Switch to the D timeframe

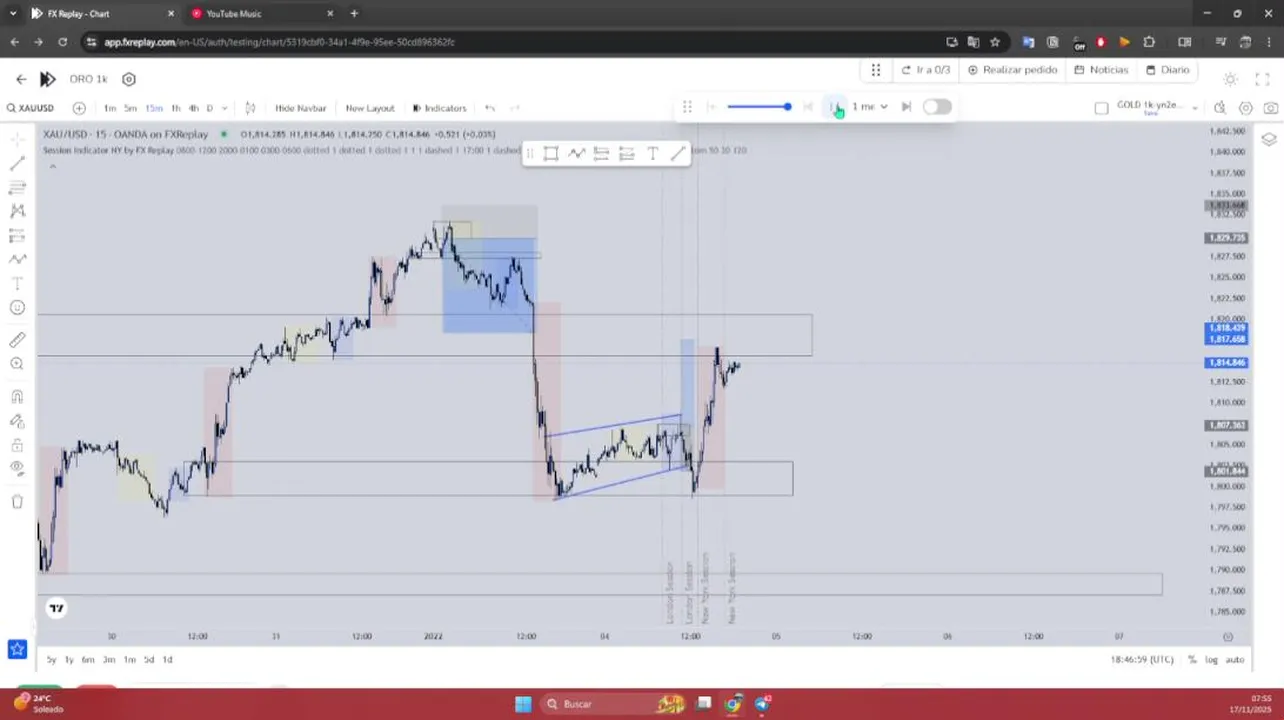[x=209, y=108]
